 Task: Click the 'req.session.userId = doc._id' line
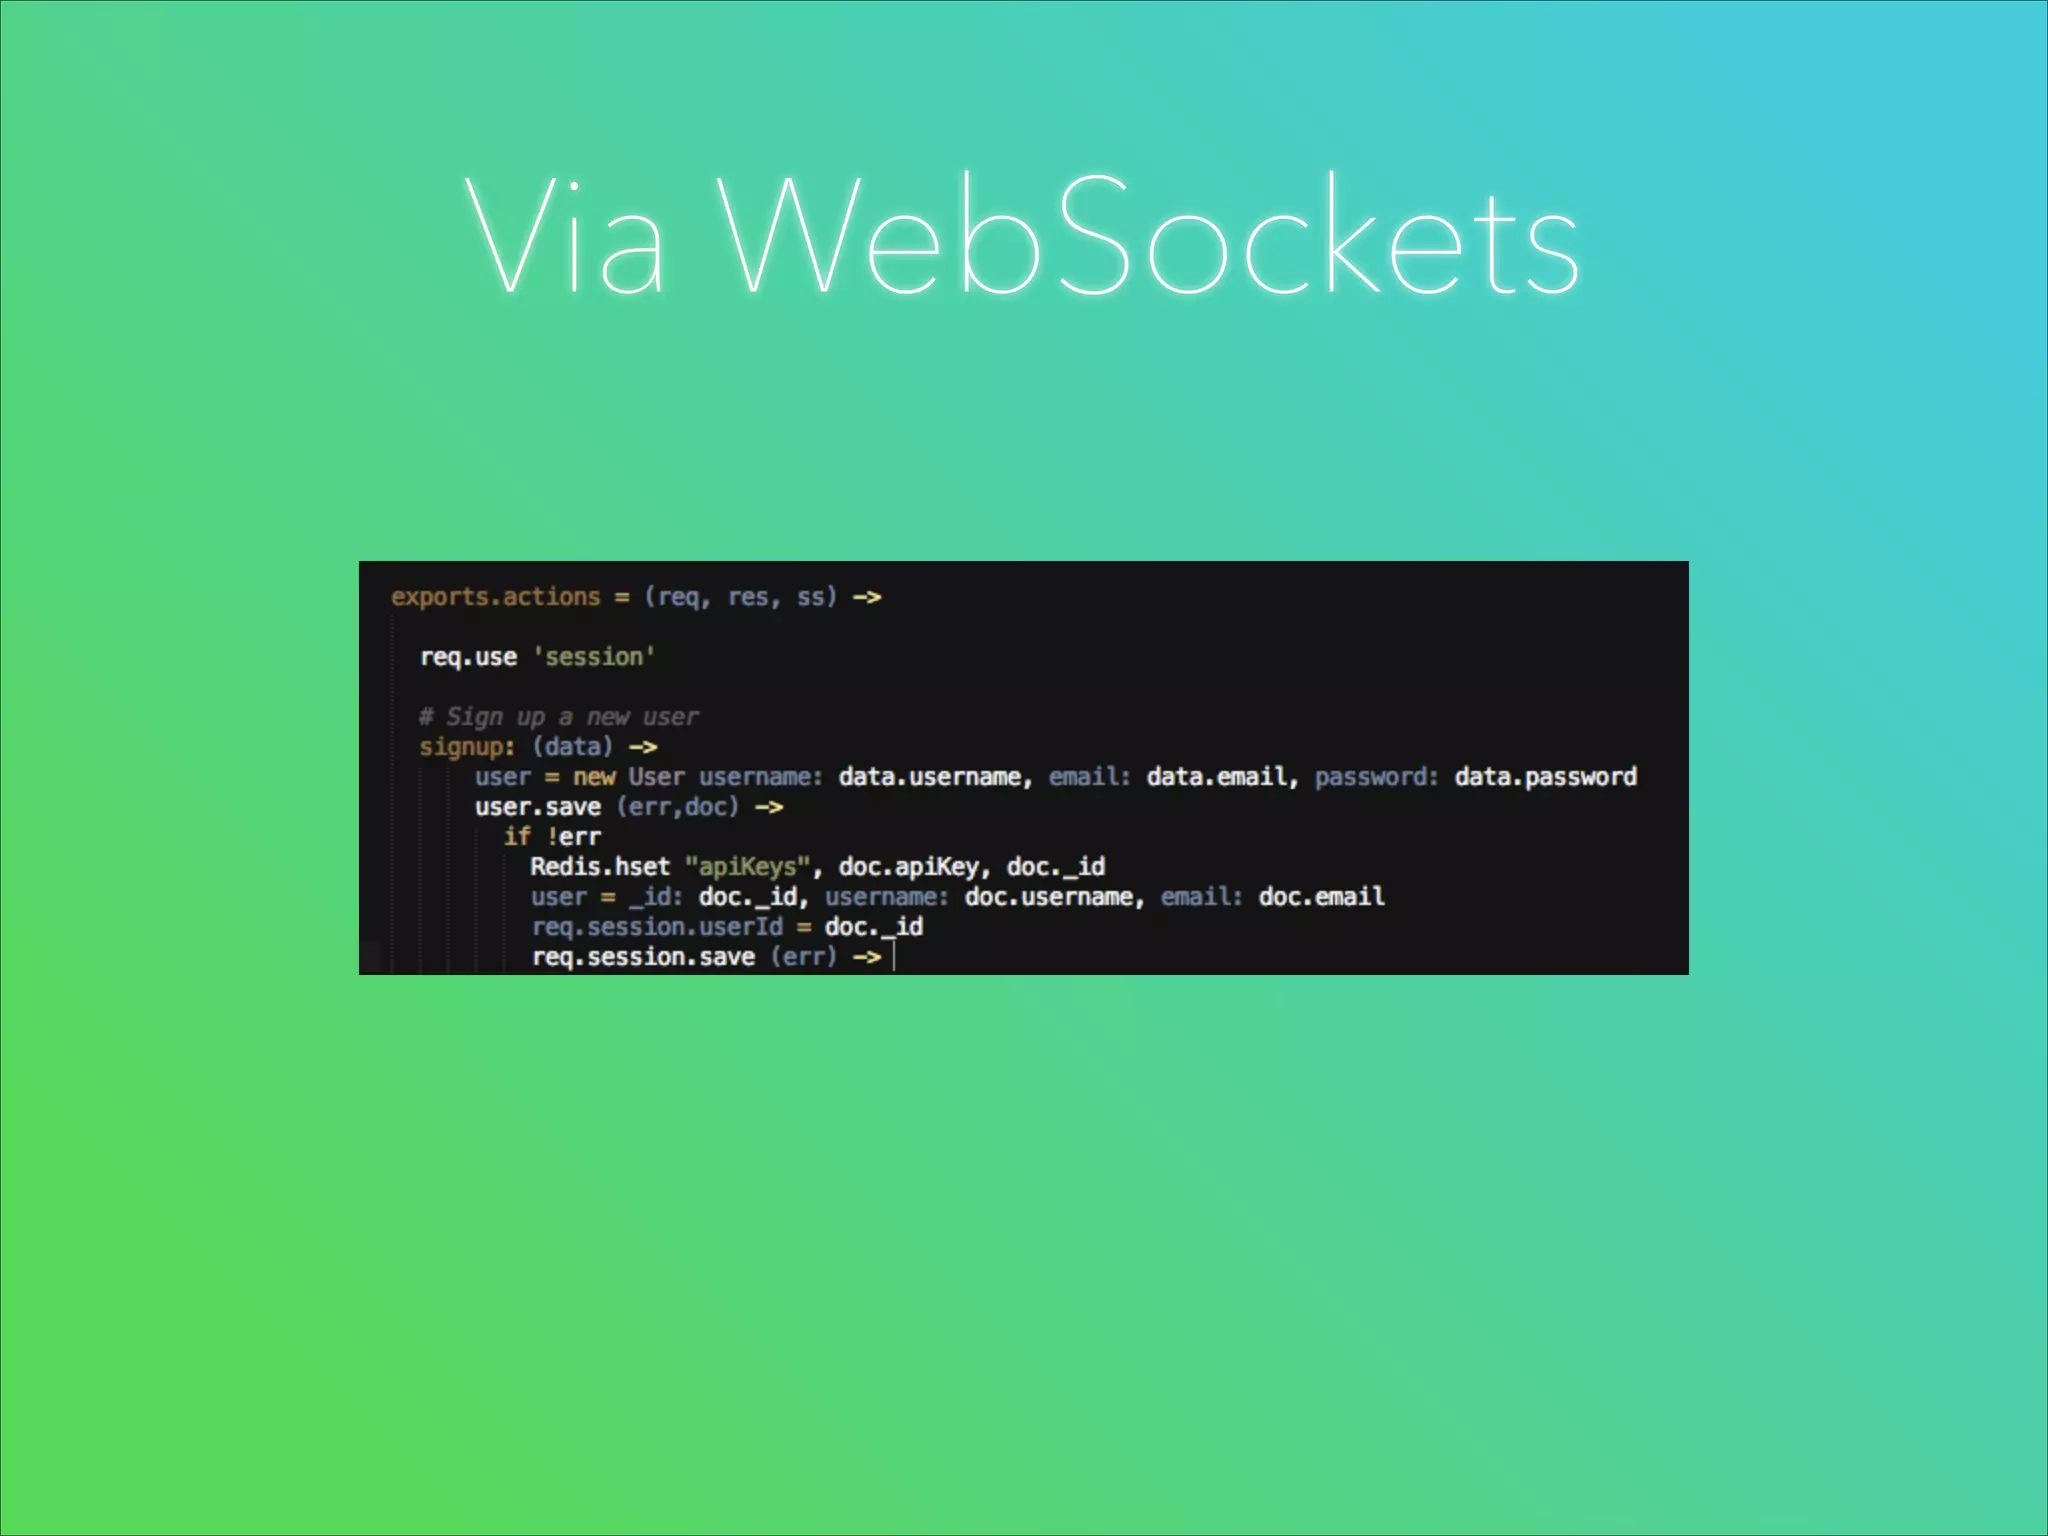[x=727, y=927]
